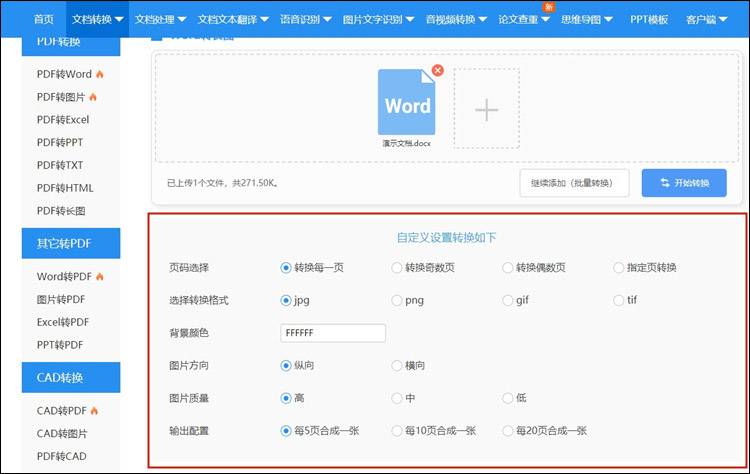
Task: Open PPT转PDF in sidebar
Action: (x=60, y=345)
